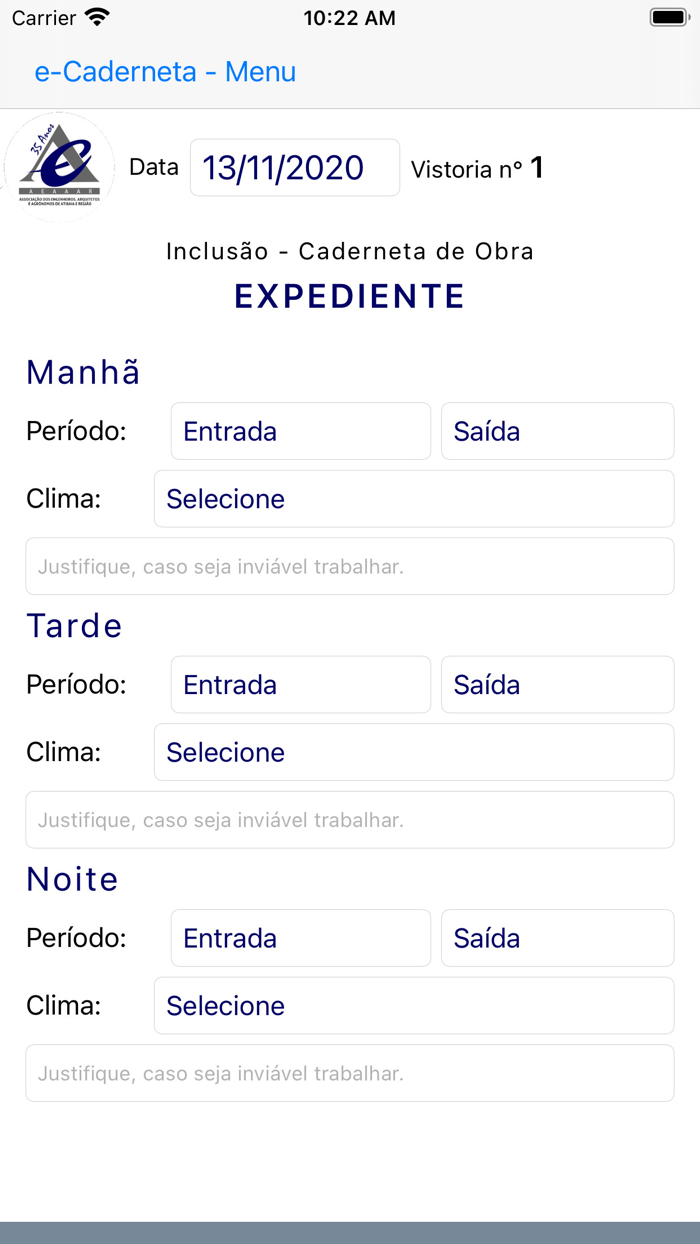This screenshot has height=1244, width=700.
Task: Open the e-Caderneta Menu
Action: (165, 72)
